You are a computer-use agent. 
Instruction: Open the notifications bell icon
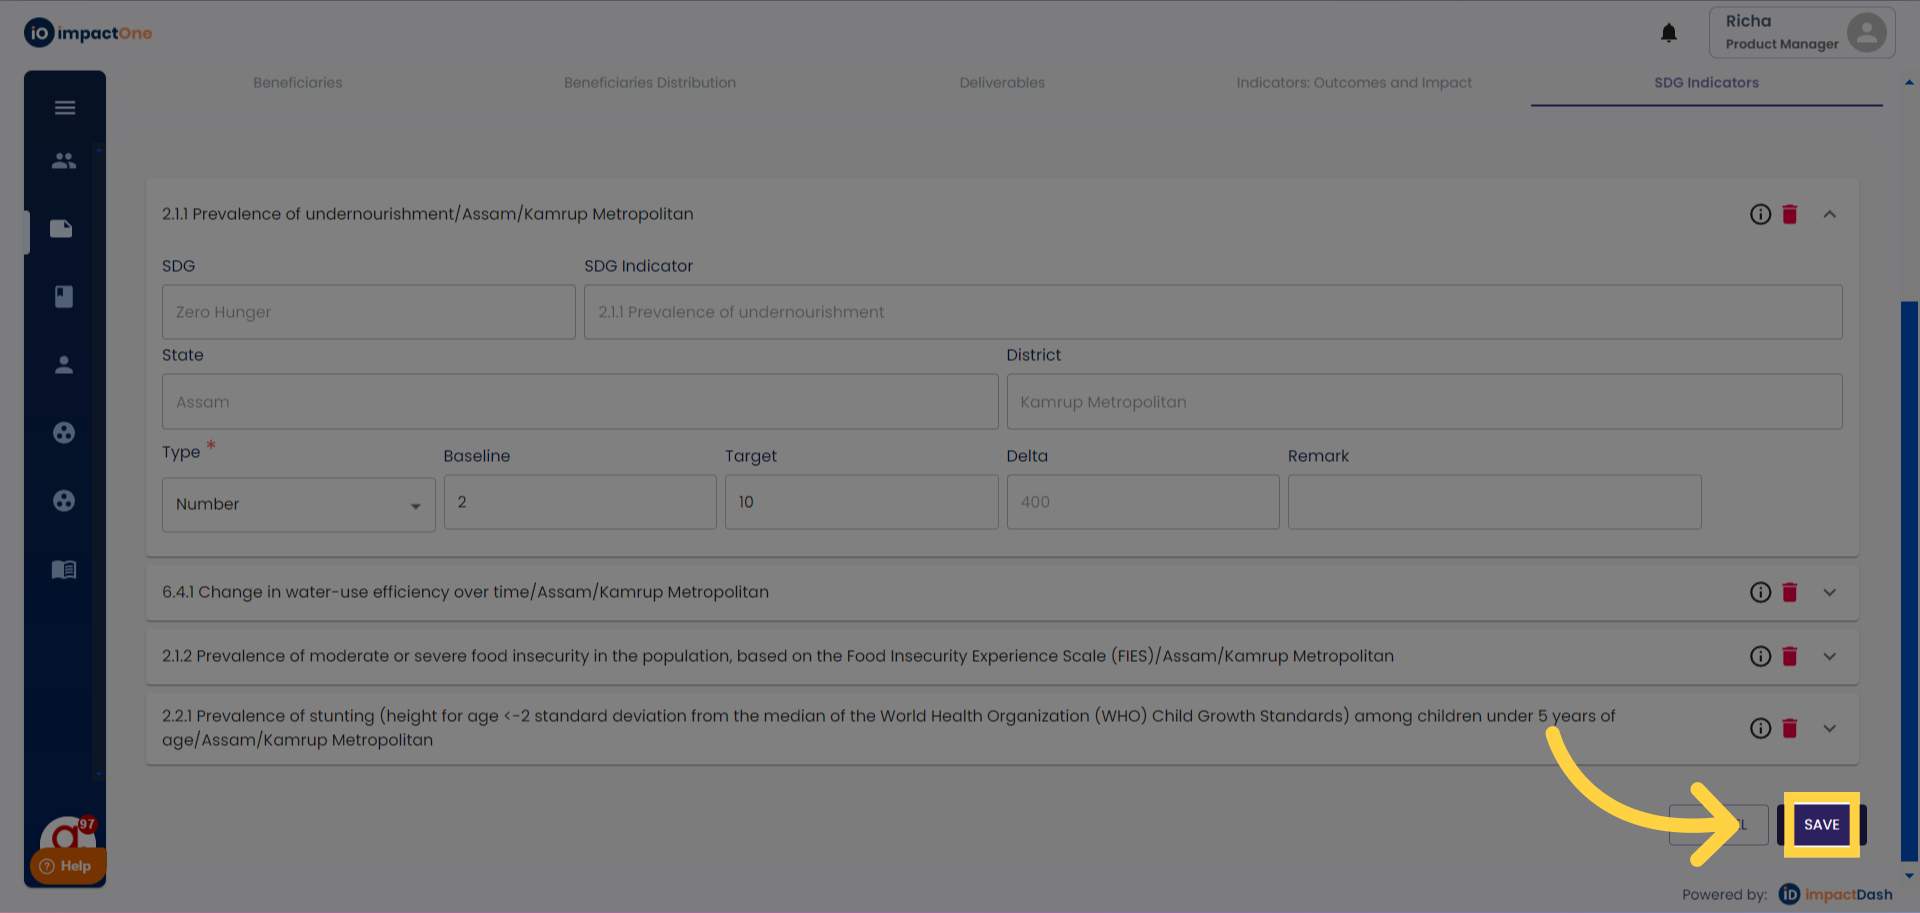point(1668,33)
